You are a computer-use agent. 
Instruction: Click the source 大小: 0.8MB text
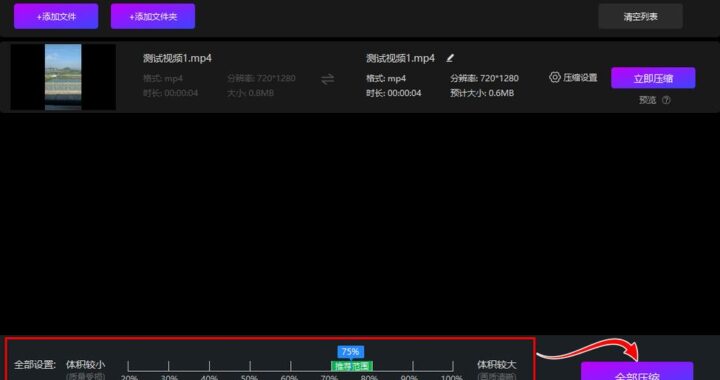[250, 93]
